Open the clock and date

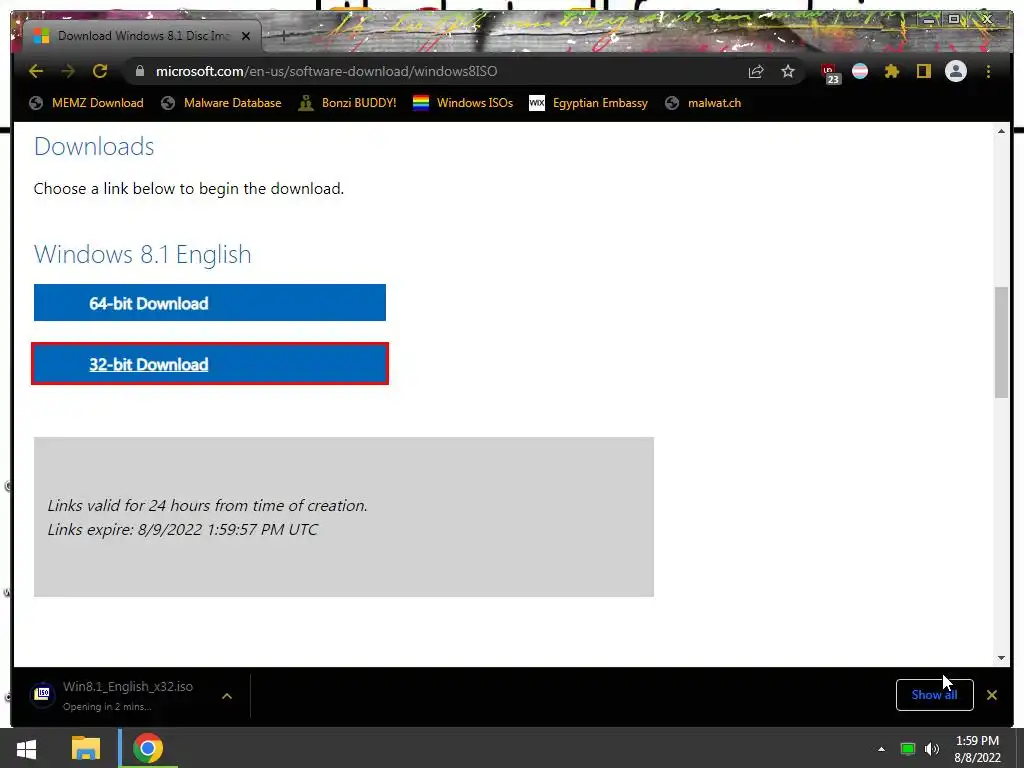click(977, 749)
